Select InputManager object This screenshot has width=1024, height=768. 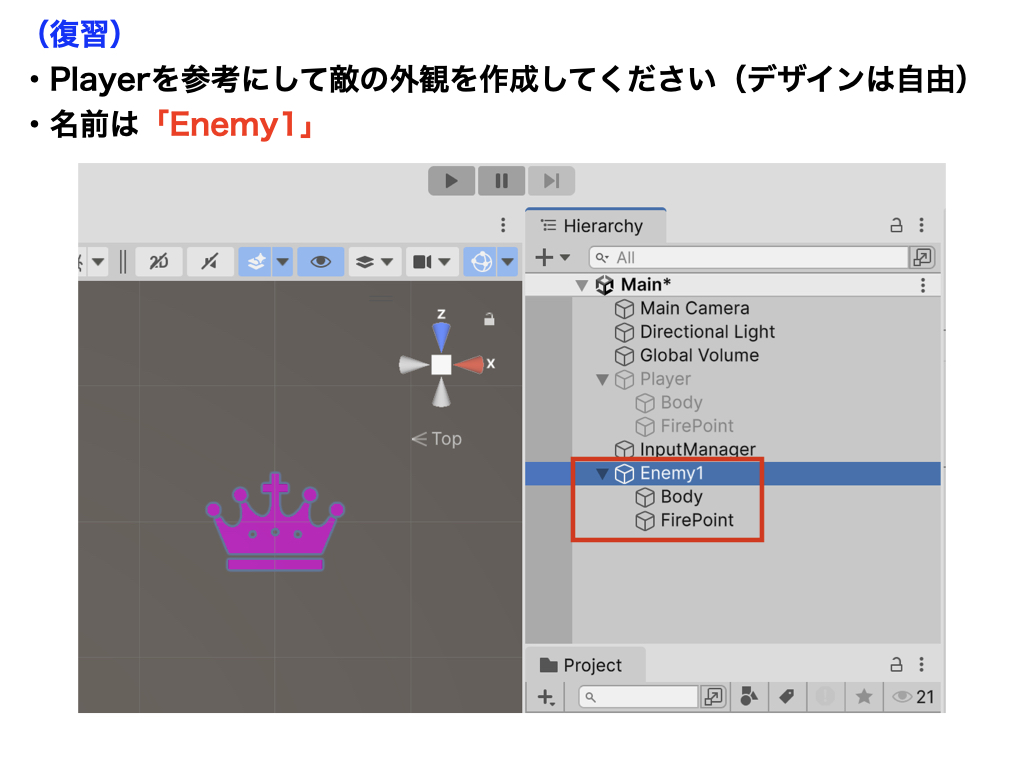pos(697,449)
